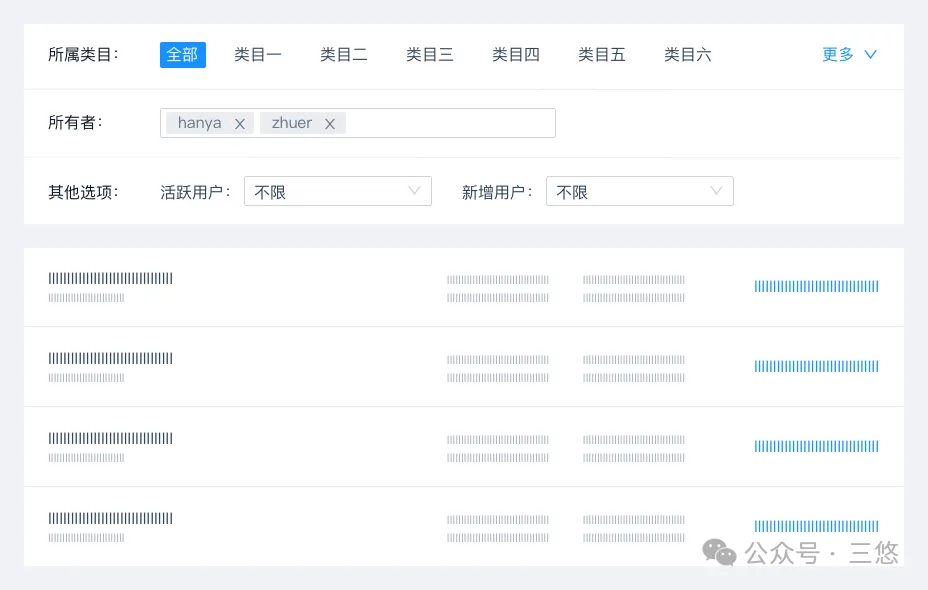Remove the zhuer owner tag

[330, 122]
